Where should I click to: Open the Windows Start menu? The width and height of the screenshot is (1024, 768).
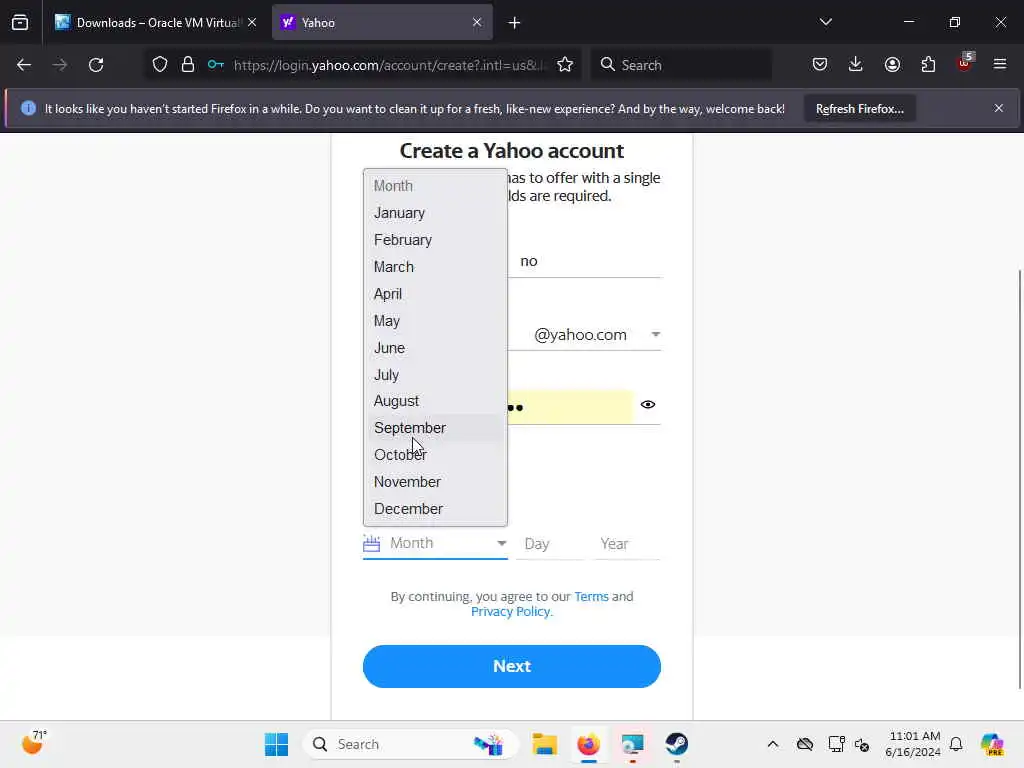[276, 744]
